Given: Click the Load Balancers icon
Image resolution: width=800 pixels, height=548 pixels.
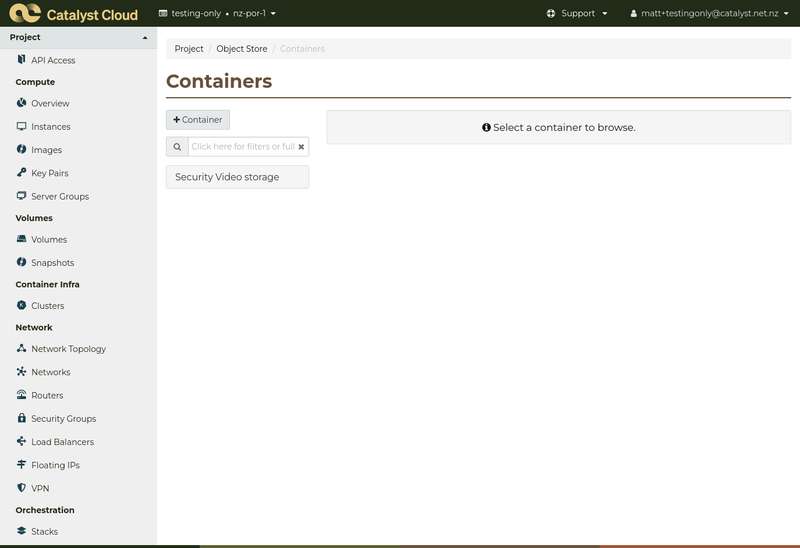Looking at the screenshot, I should 21,441.
